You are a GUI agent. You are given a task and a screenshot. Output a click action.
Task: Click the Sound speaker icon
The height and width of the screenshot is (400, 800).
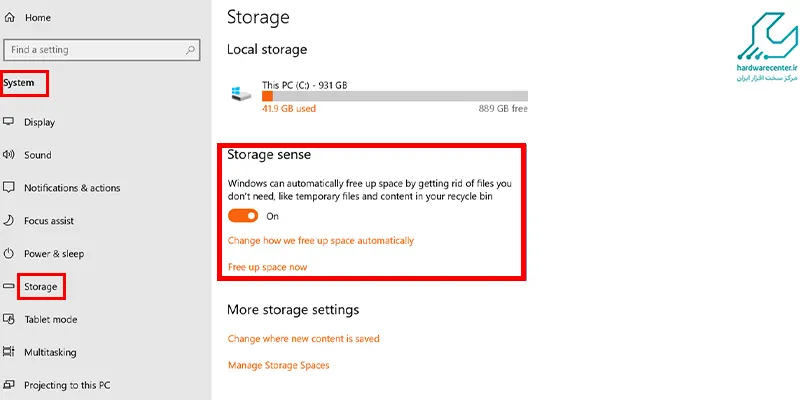[x=9, y=155]
